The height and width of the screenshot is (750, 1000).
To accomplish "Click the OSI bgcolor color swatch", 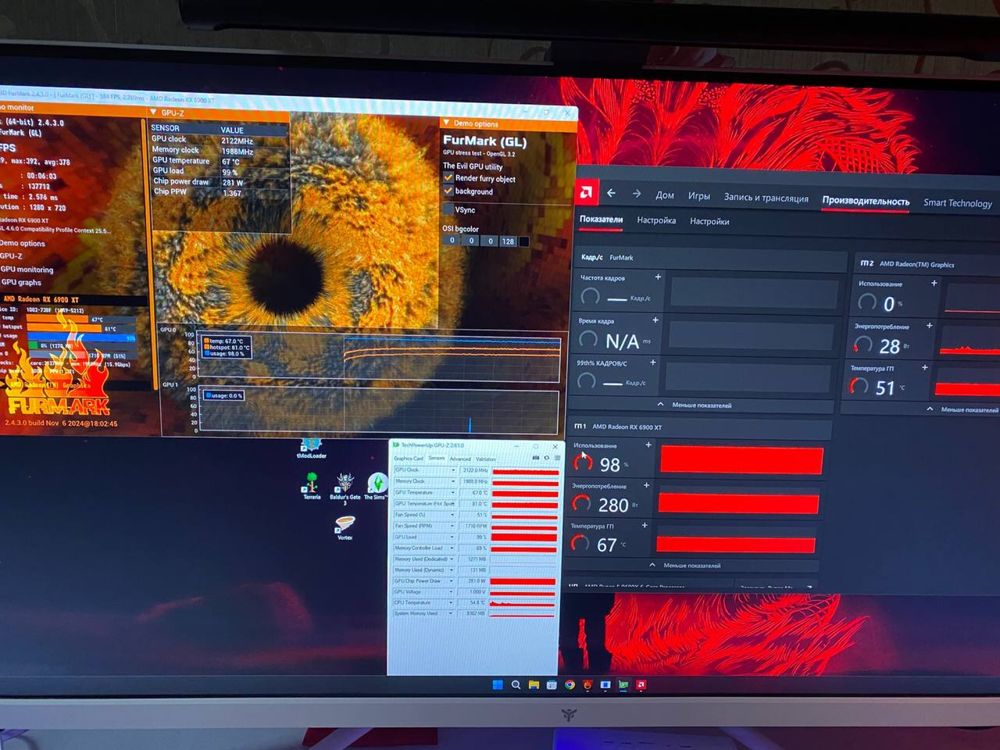I will click(x=524, y=241).
